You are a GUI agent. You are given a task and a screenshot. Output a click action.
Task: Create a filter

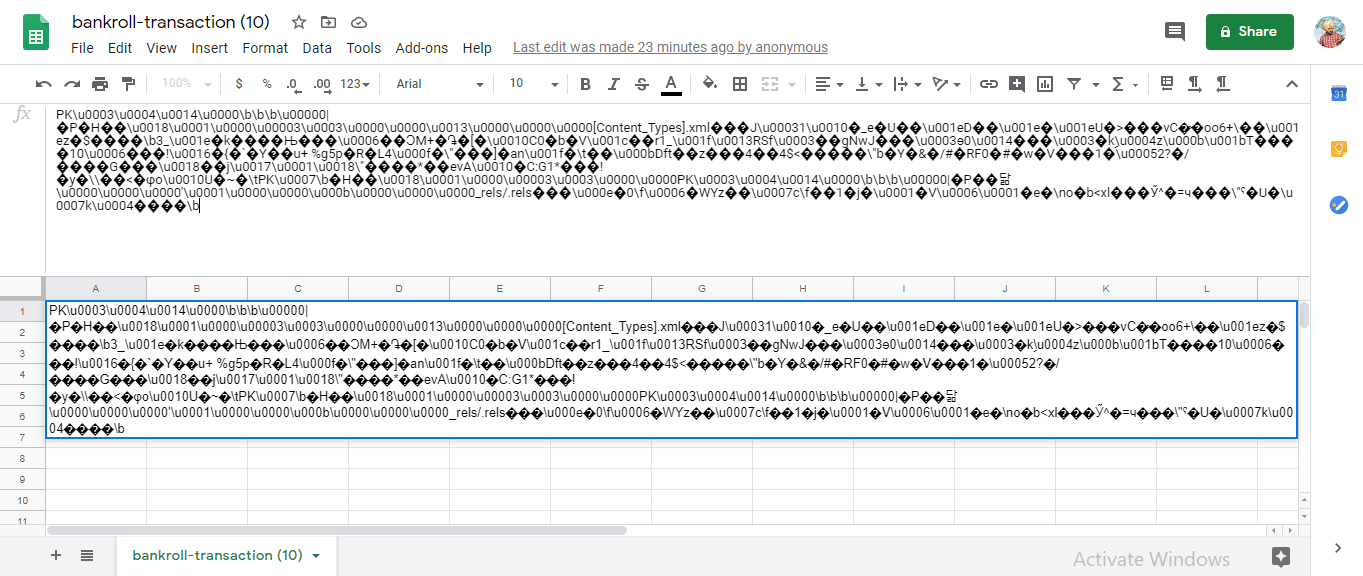coord(1073,83)
